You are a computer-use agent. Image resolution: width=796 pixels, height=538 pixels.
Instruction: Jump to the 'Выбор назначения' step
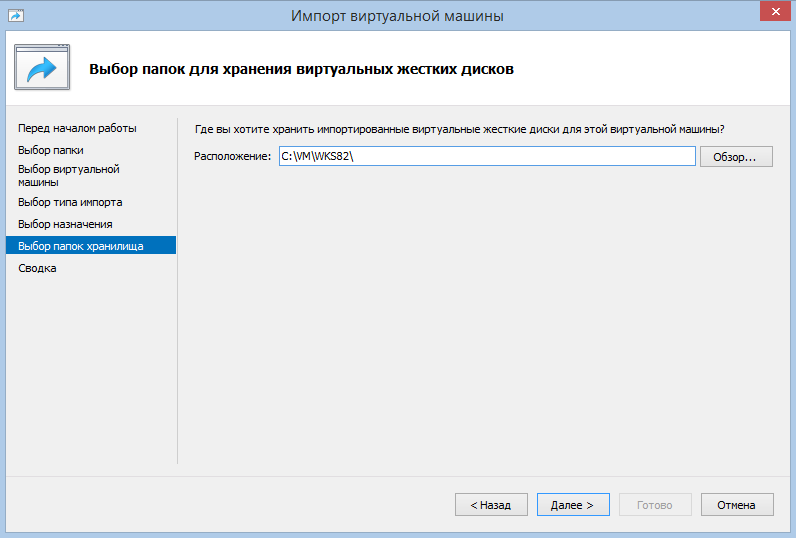[x=65, y=224]
